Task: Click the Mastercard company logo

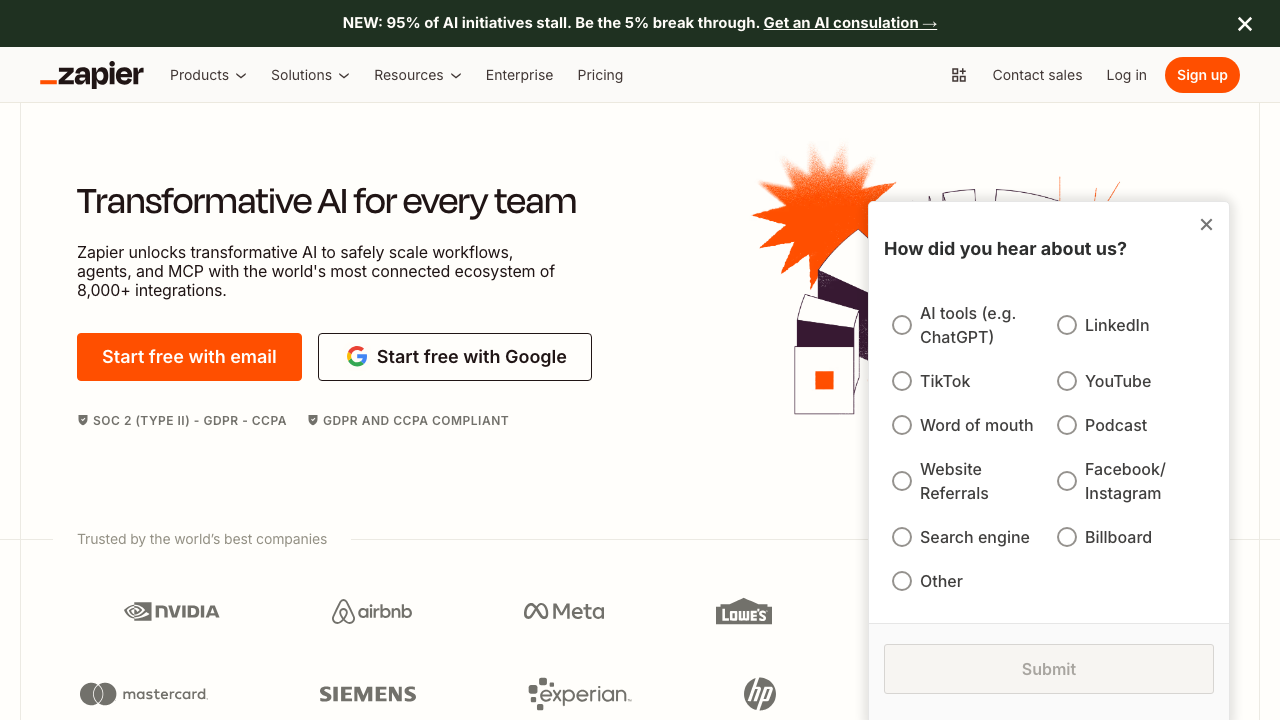Action: (x=143, y=693)
